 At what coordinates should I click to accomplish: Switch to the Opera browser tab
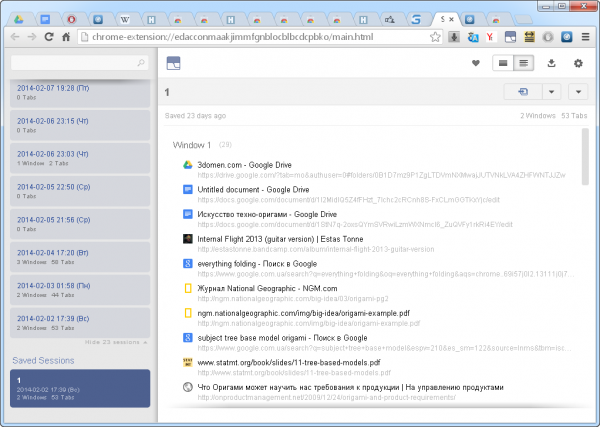tap(72, 19)
